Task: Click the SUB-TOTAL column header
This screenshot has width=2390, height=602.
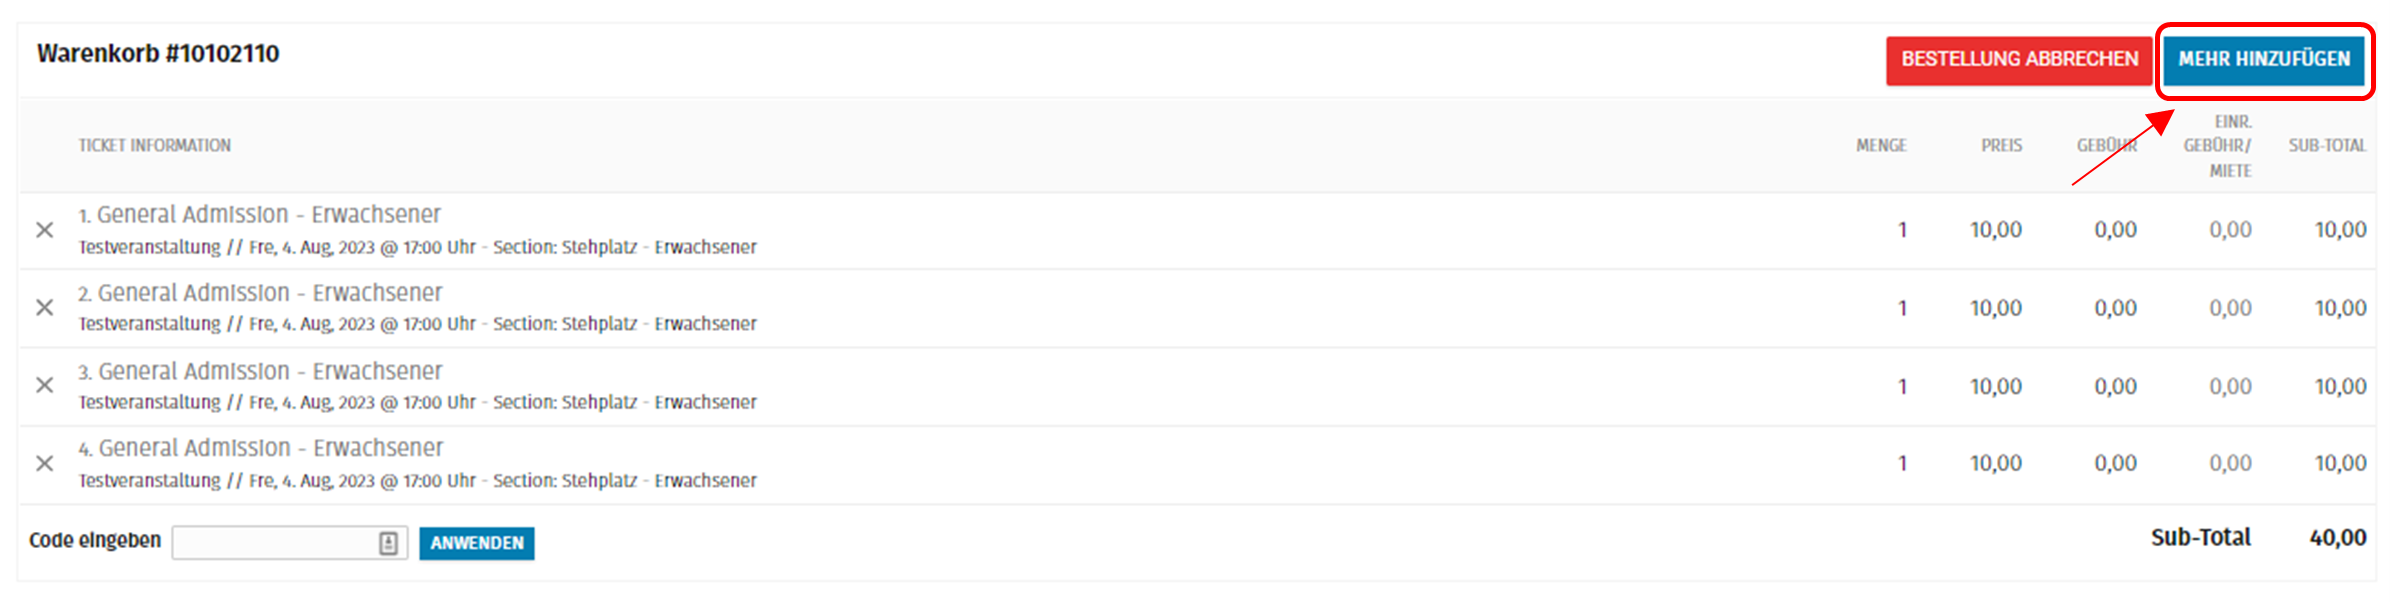Action: tap(2326, 146)
